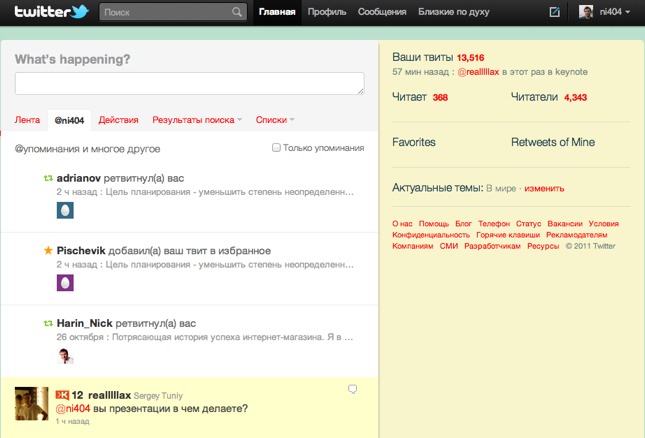The height and width of the screenshot is (438, 645).
Task: Open the 'Статус' footer link
Action: 529,224
